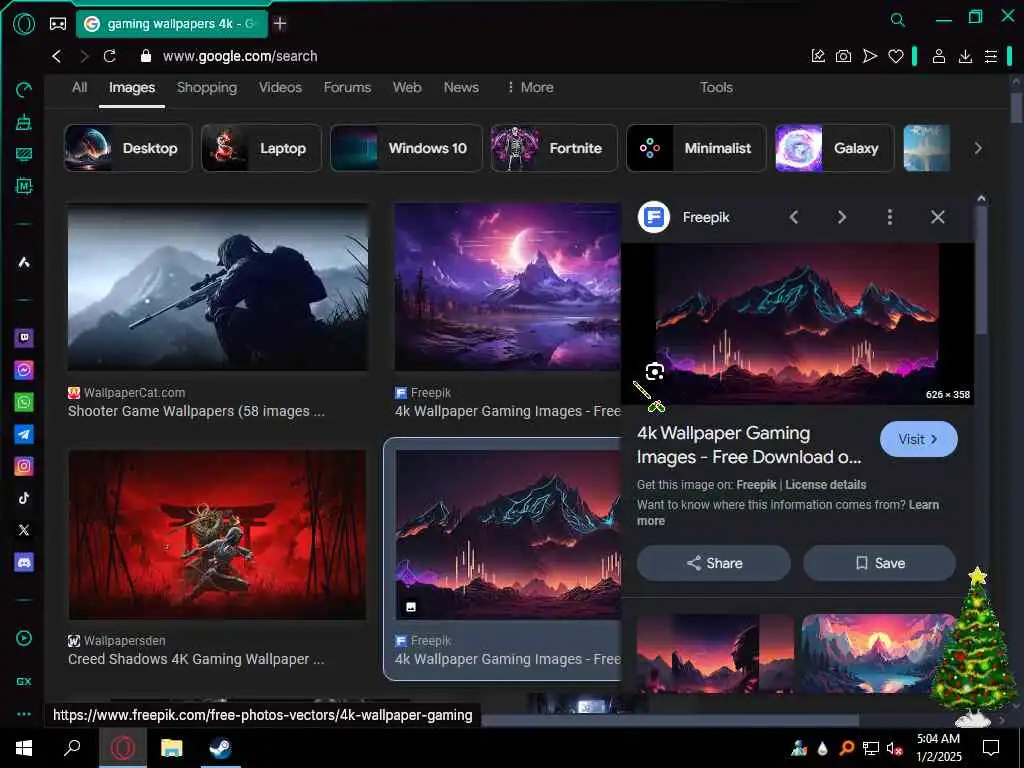
Task: Select the Galaxy suggestion chip
Action: click(x=834, y=148)
